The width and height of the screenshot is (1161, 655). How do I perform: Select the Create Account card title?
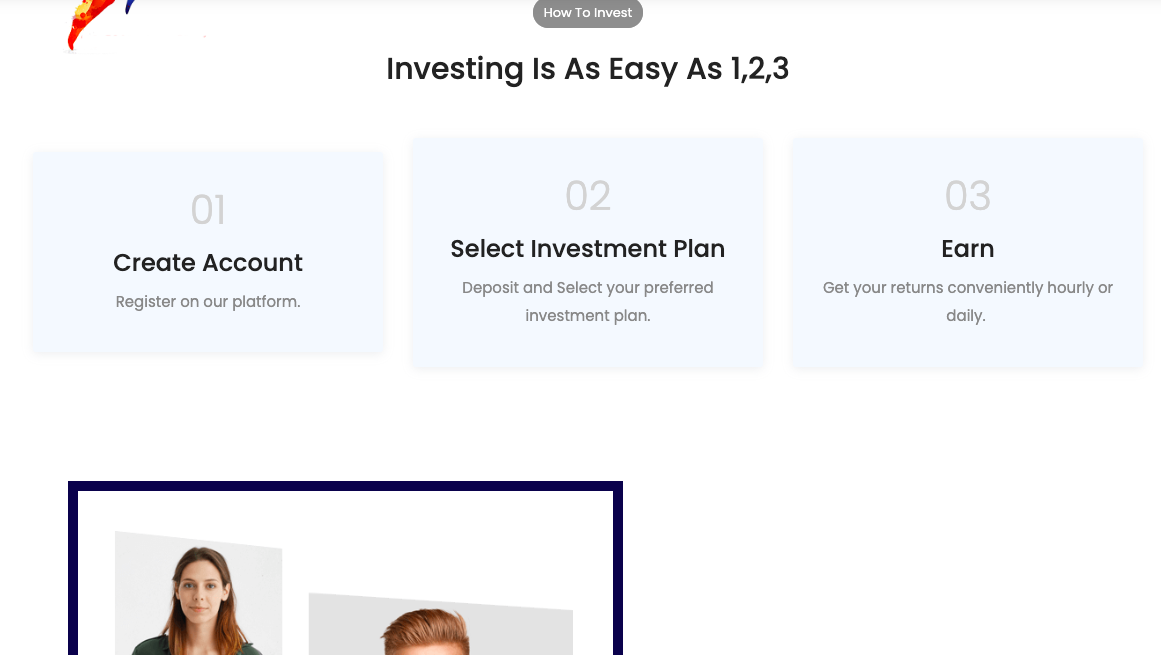208,263
